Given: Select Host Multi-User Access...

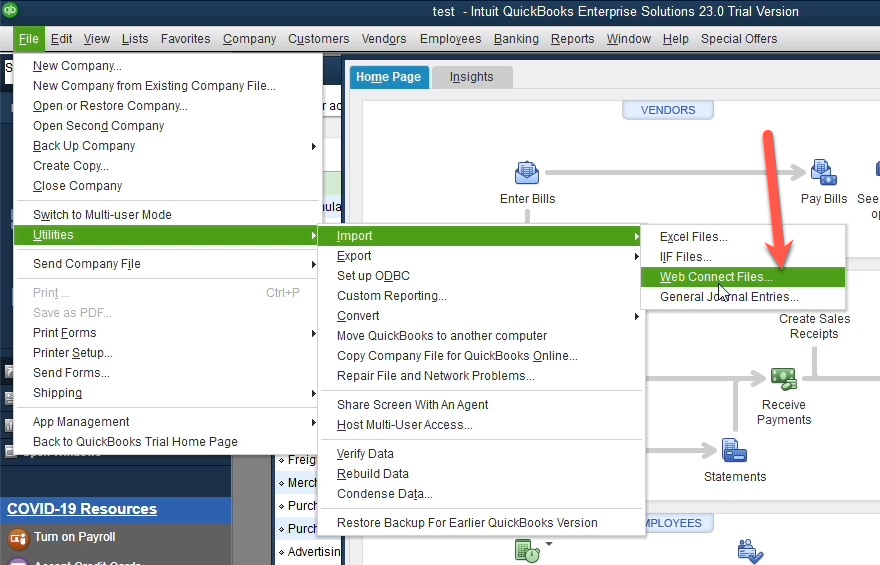Looking at the screenshot, I should pos(480,425).
